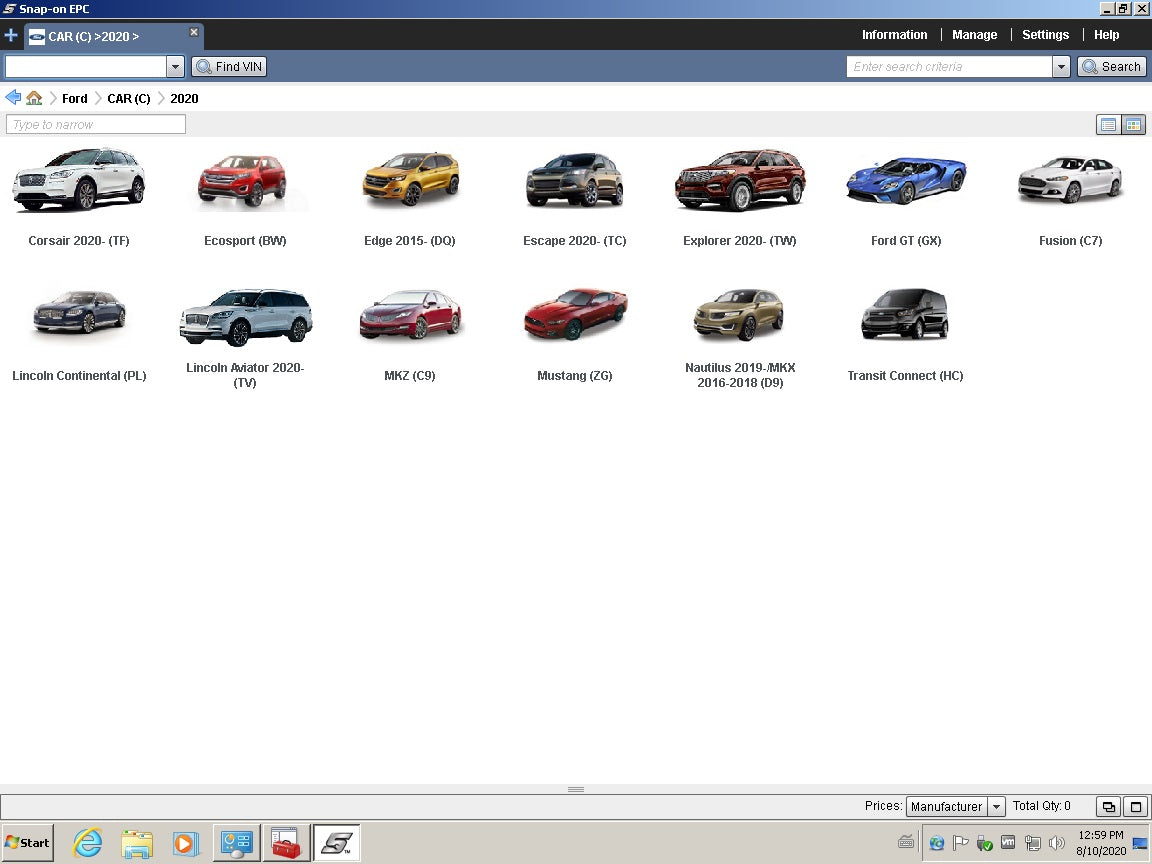Open the Information menu
The image size is (1152, 864).
(894, 35)
